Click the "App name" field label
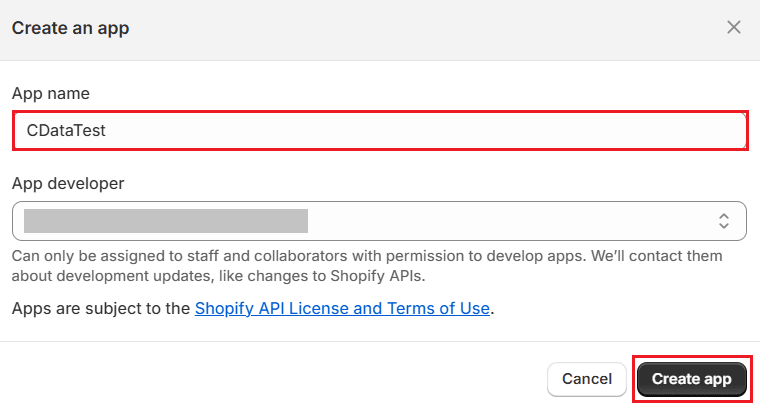The width and height of the screenshot is (760, 412). pyautogui.click(x=50, y=93)
